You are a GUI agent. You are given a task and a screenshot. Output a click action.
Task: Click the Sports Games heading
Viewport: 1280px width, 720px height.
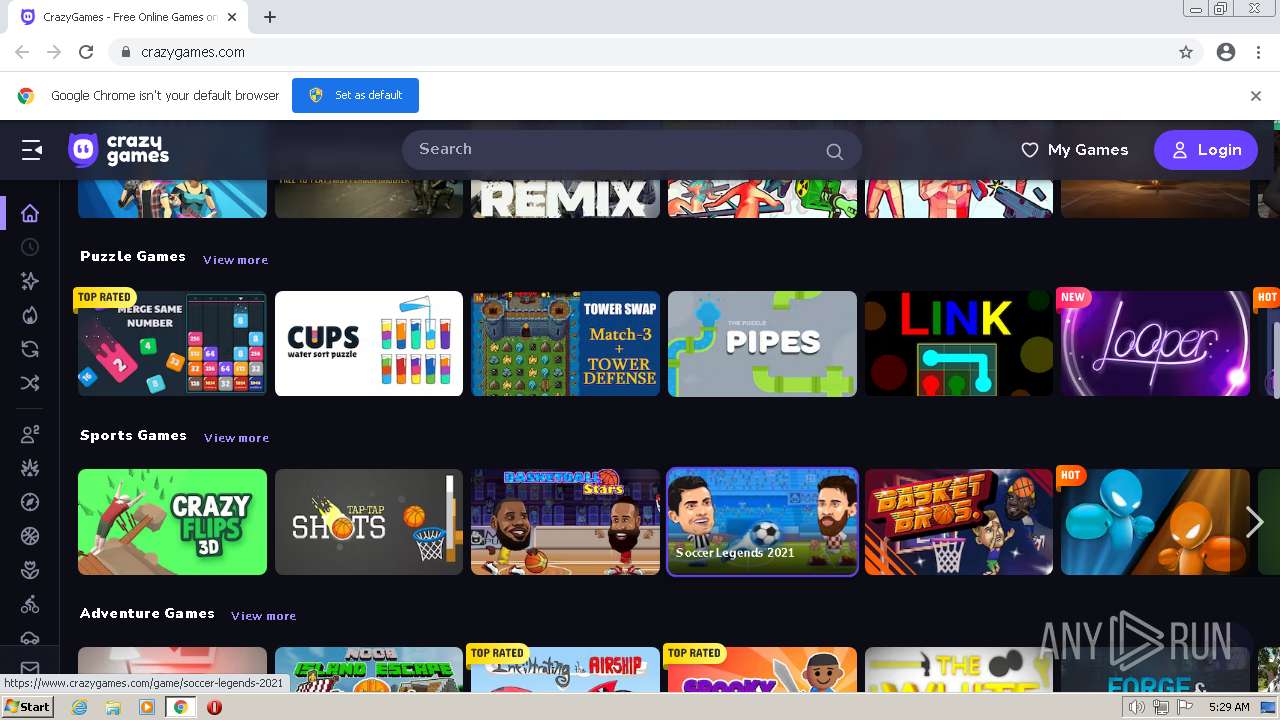point(133,435)
